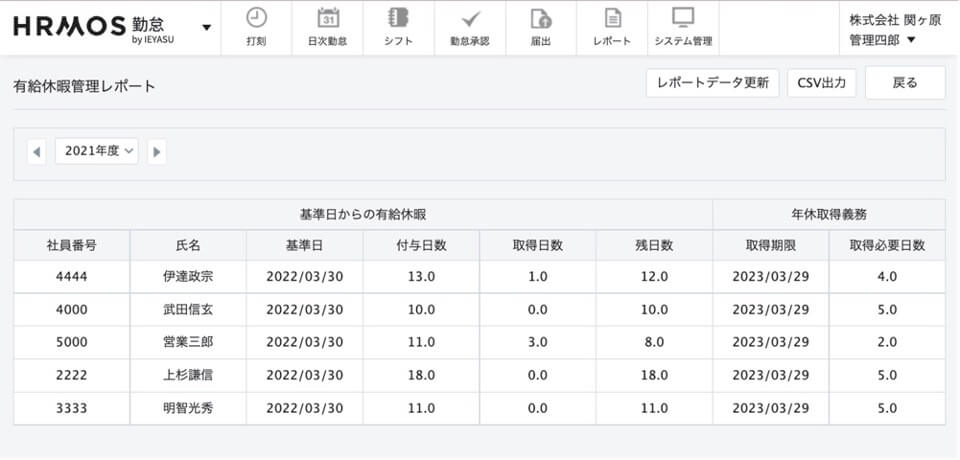Click the レポートデータ更新 button
Image resolution: width=960 pixels, height=460 pixels.
(x=712, y=83)
